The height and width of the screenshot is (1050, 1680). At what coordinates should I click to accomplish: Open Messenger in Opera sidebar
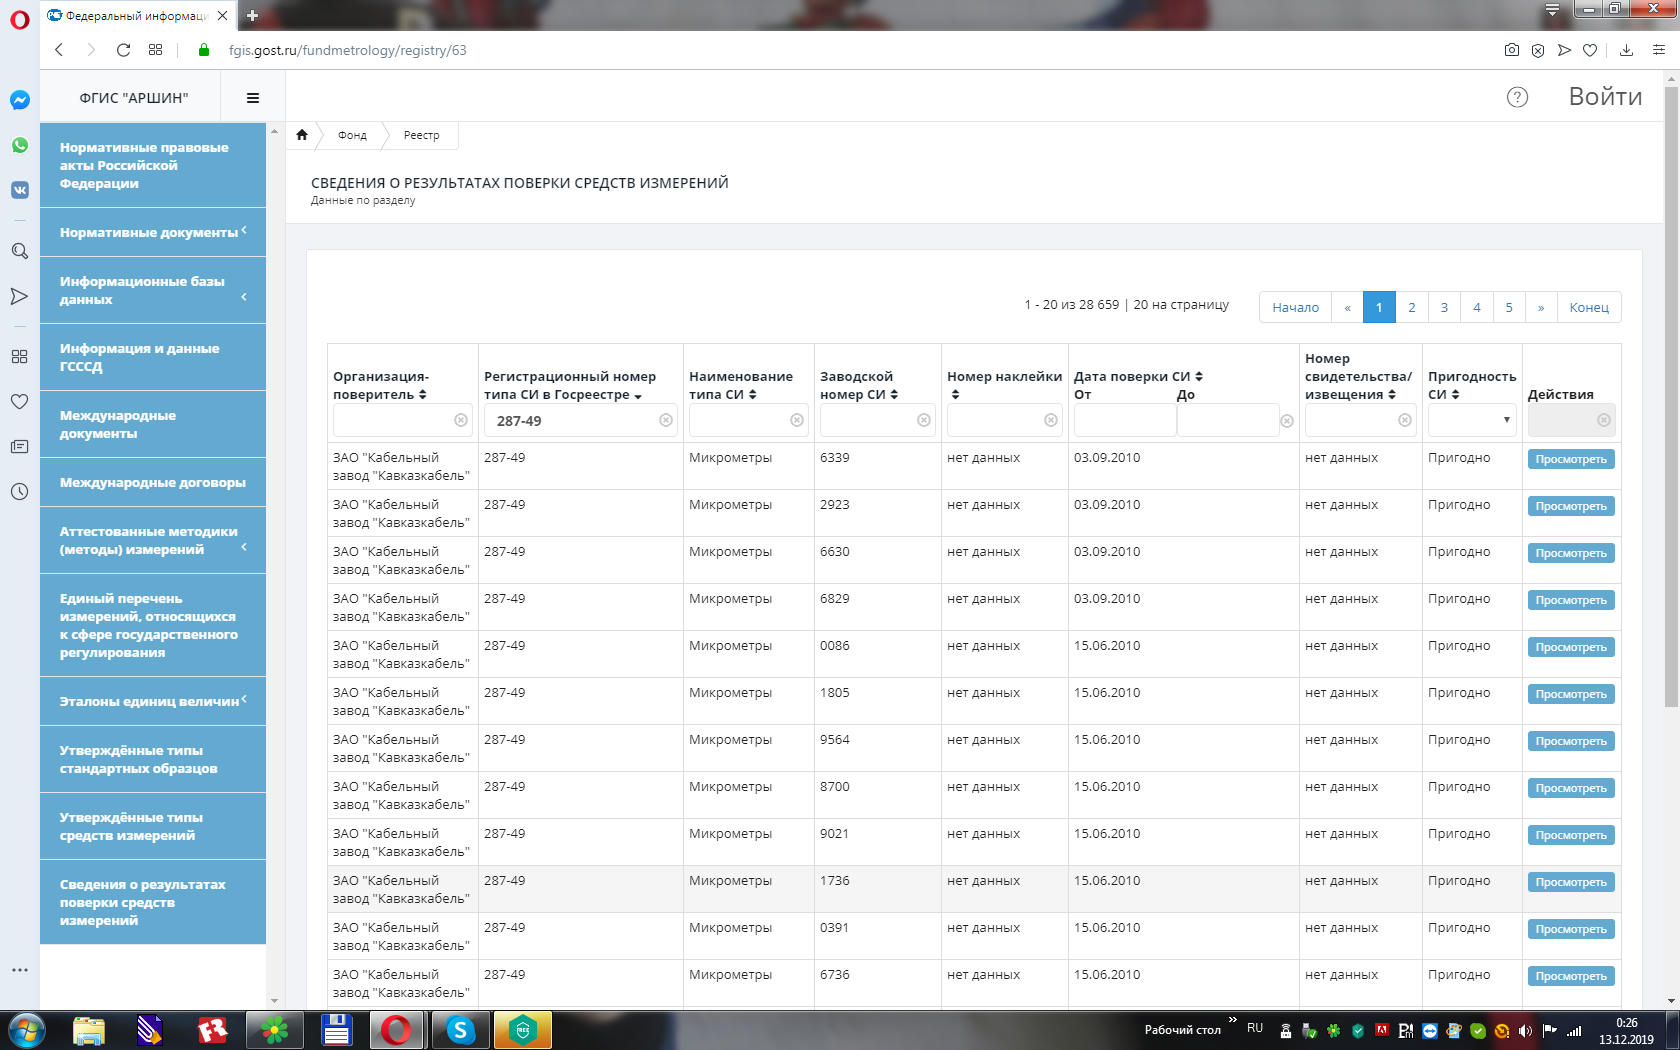tap(20, 100)
